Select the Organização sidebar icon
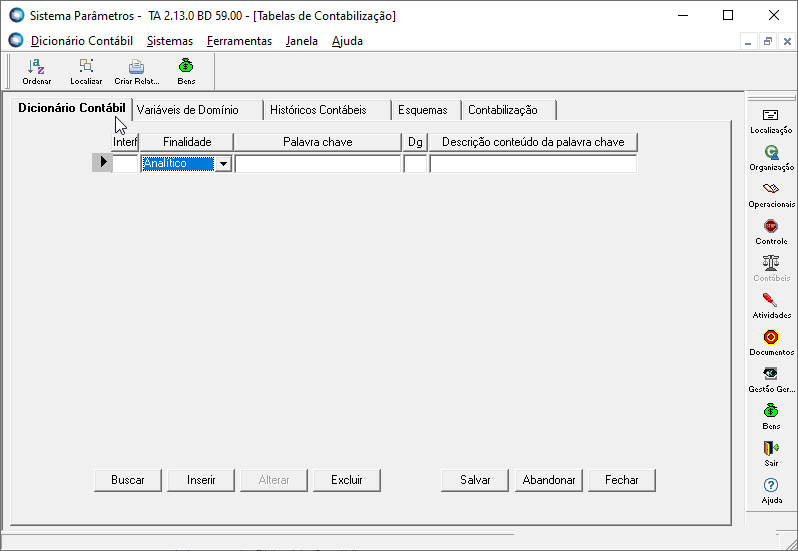Image resolution: width=798 pixels, height=551 pixels. (x=771, y=158)
